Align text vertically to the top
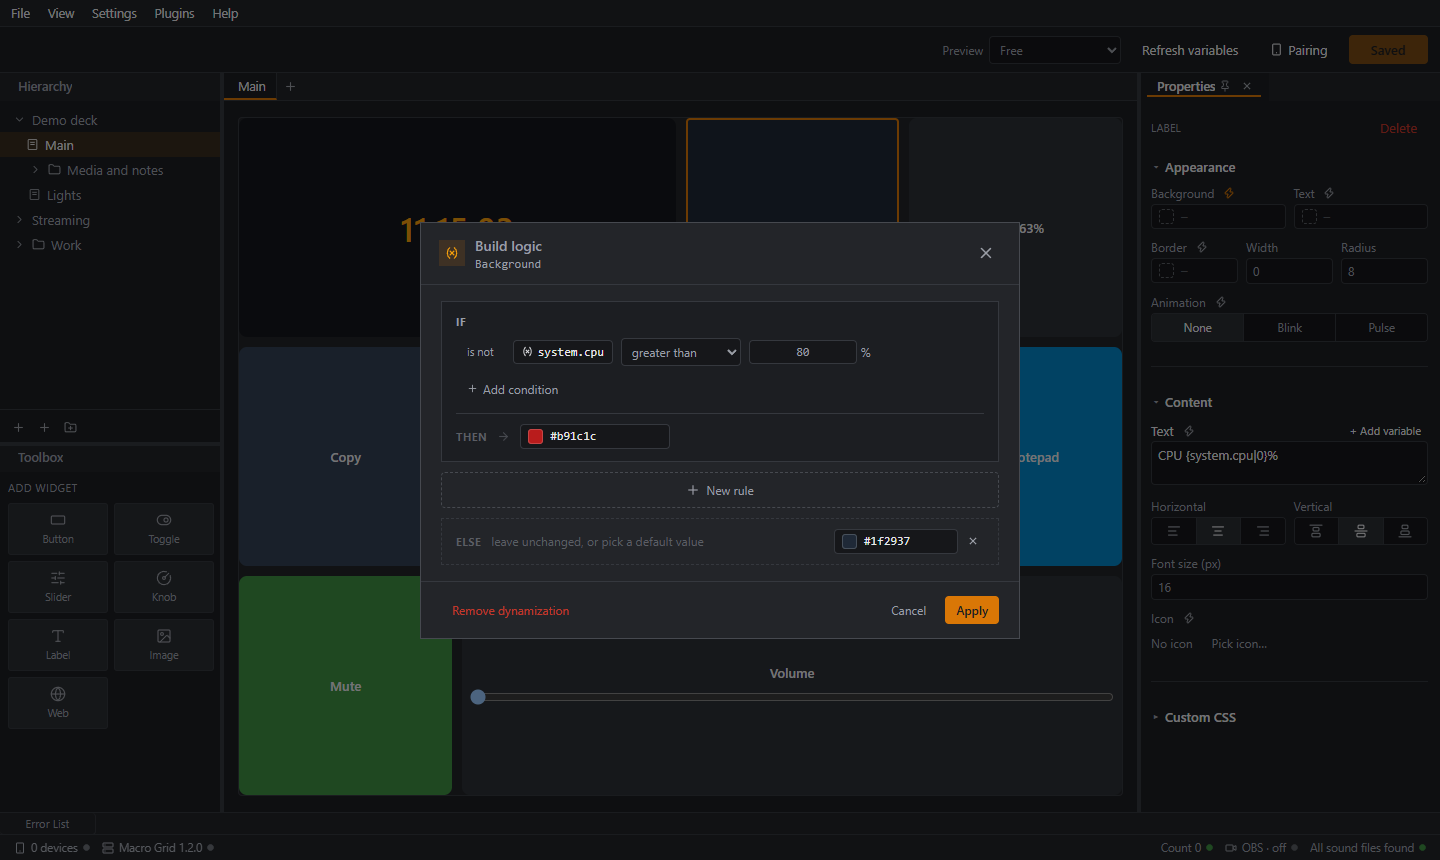Image resolution: width=1440 pixels, height=860 pixels. point(1316,531)
